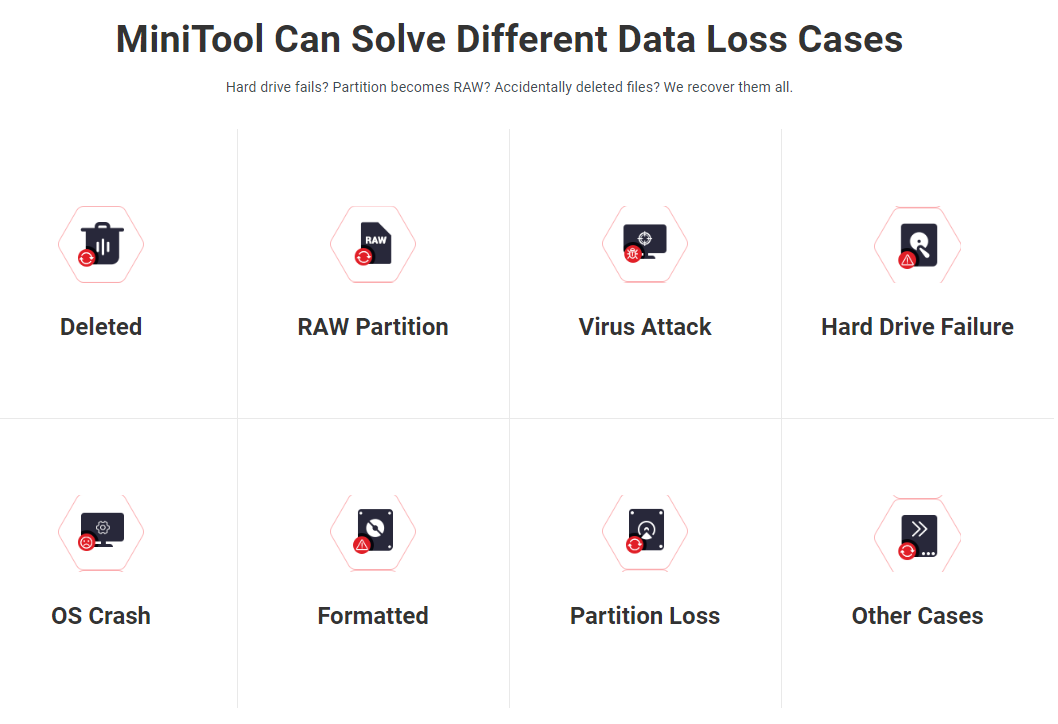Select the Virus Attack monitor icon

click(x=645, y=243)
